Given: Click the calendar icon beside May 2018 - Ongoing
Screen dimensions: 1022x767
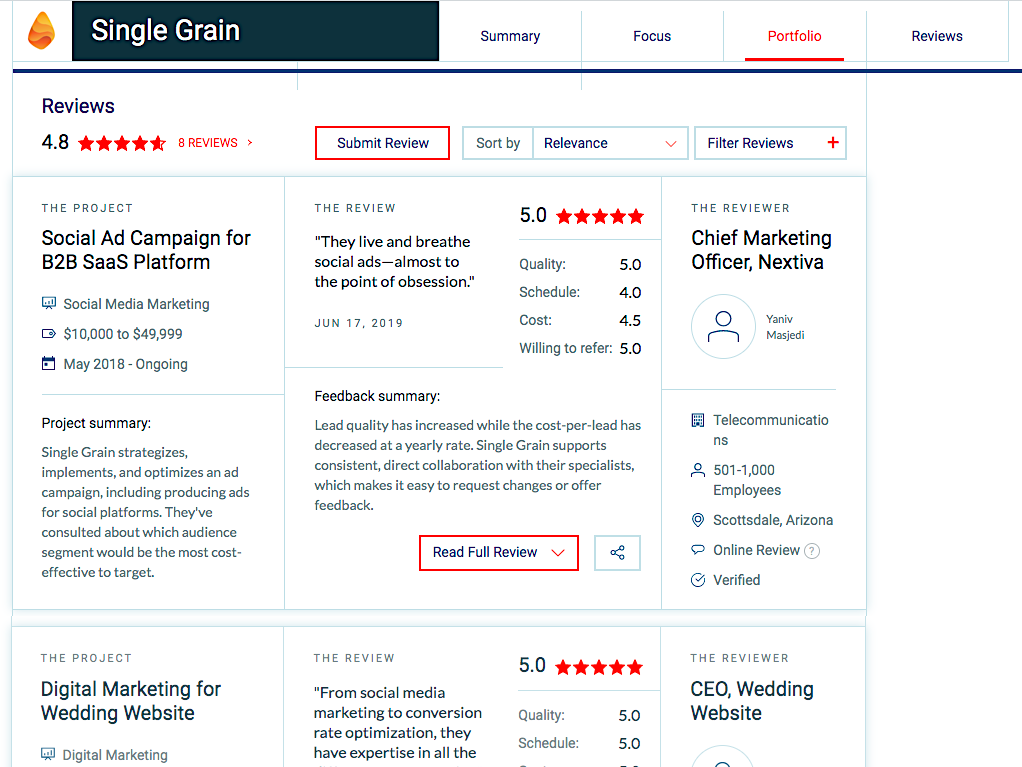Looking at the screenshot, I should tap(49, 364).
